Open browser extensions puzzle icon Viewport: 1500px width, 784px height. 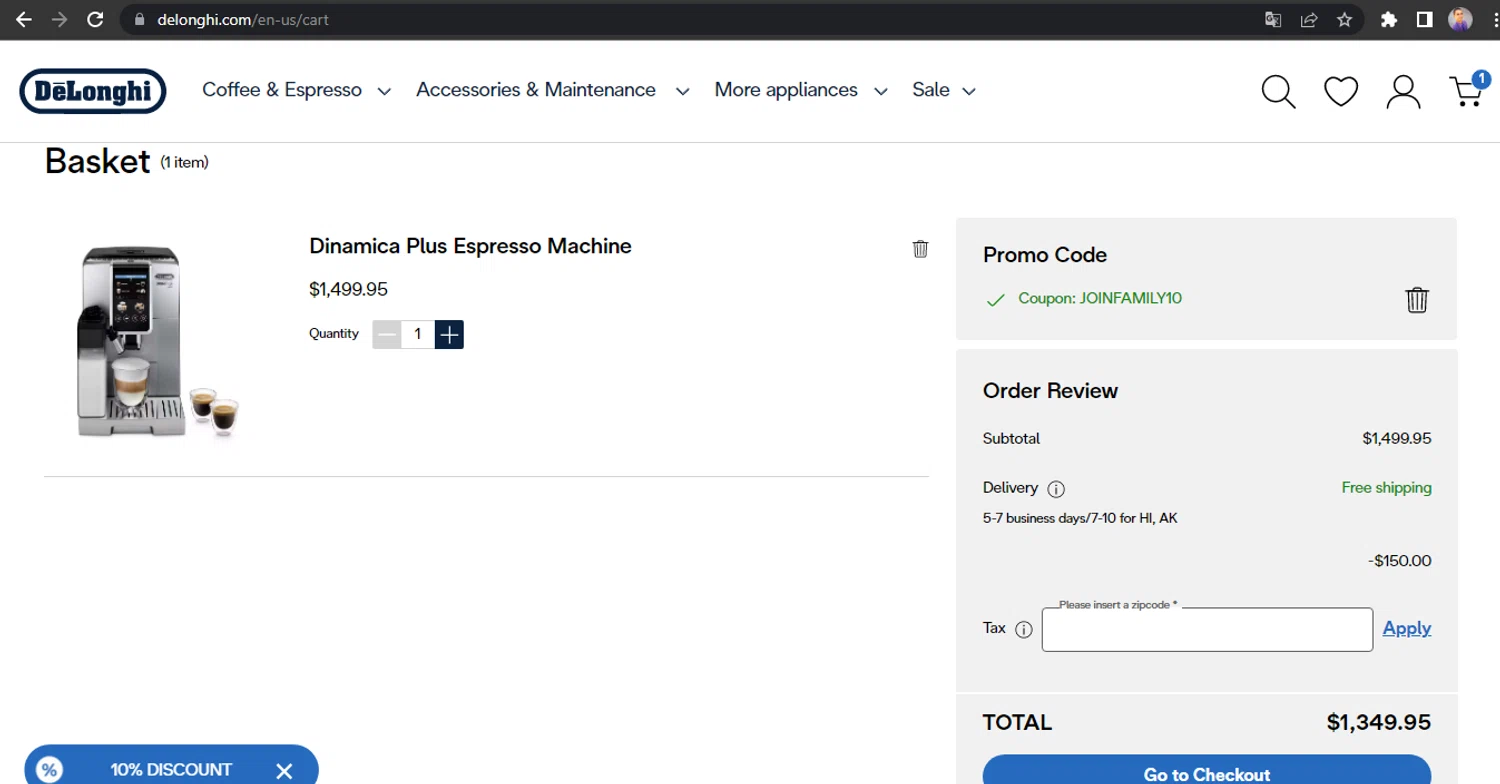(x=1388, y=19)
